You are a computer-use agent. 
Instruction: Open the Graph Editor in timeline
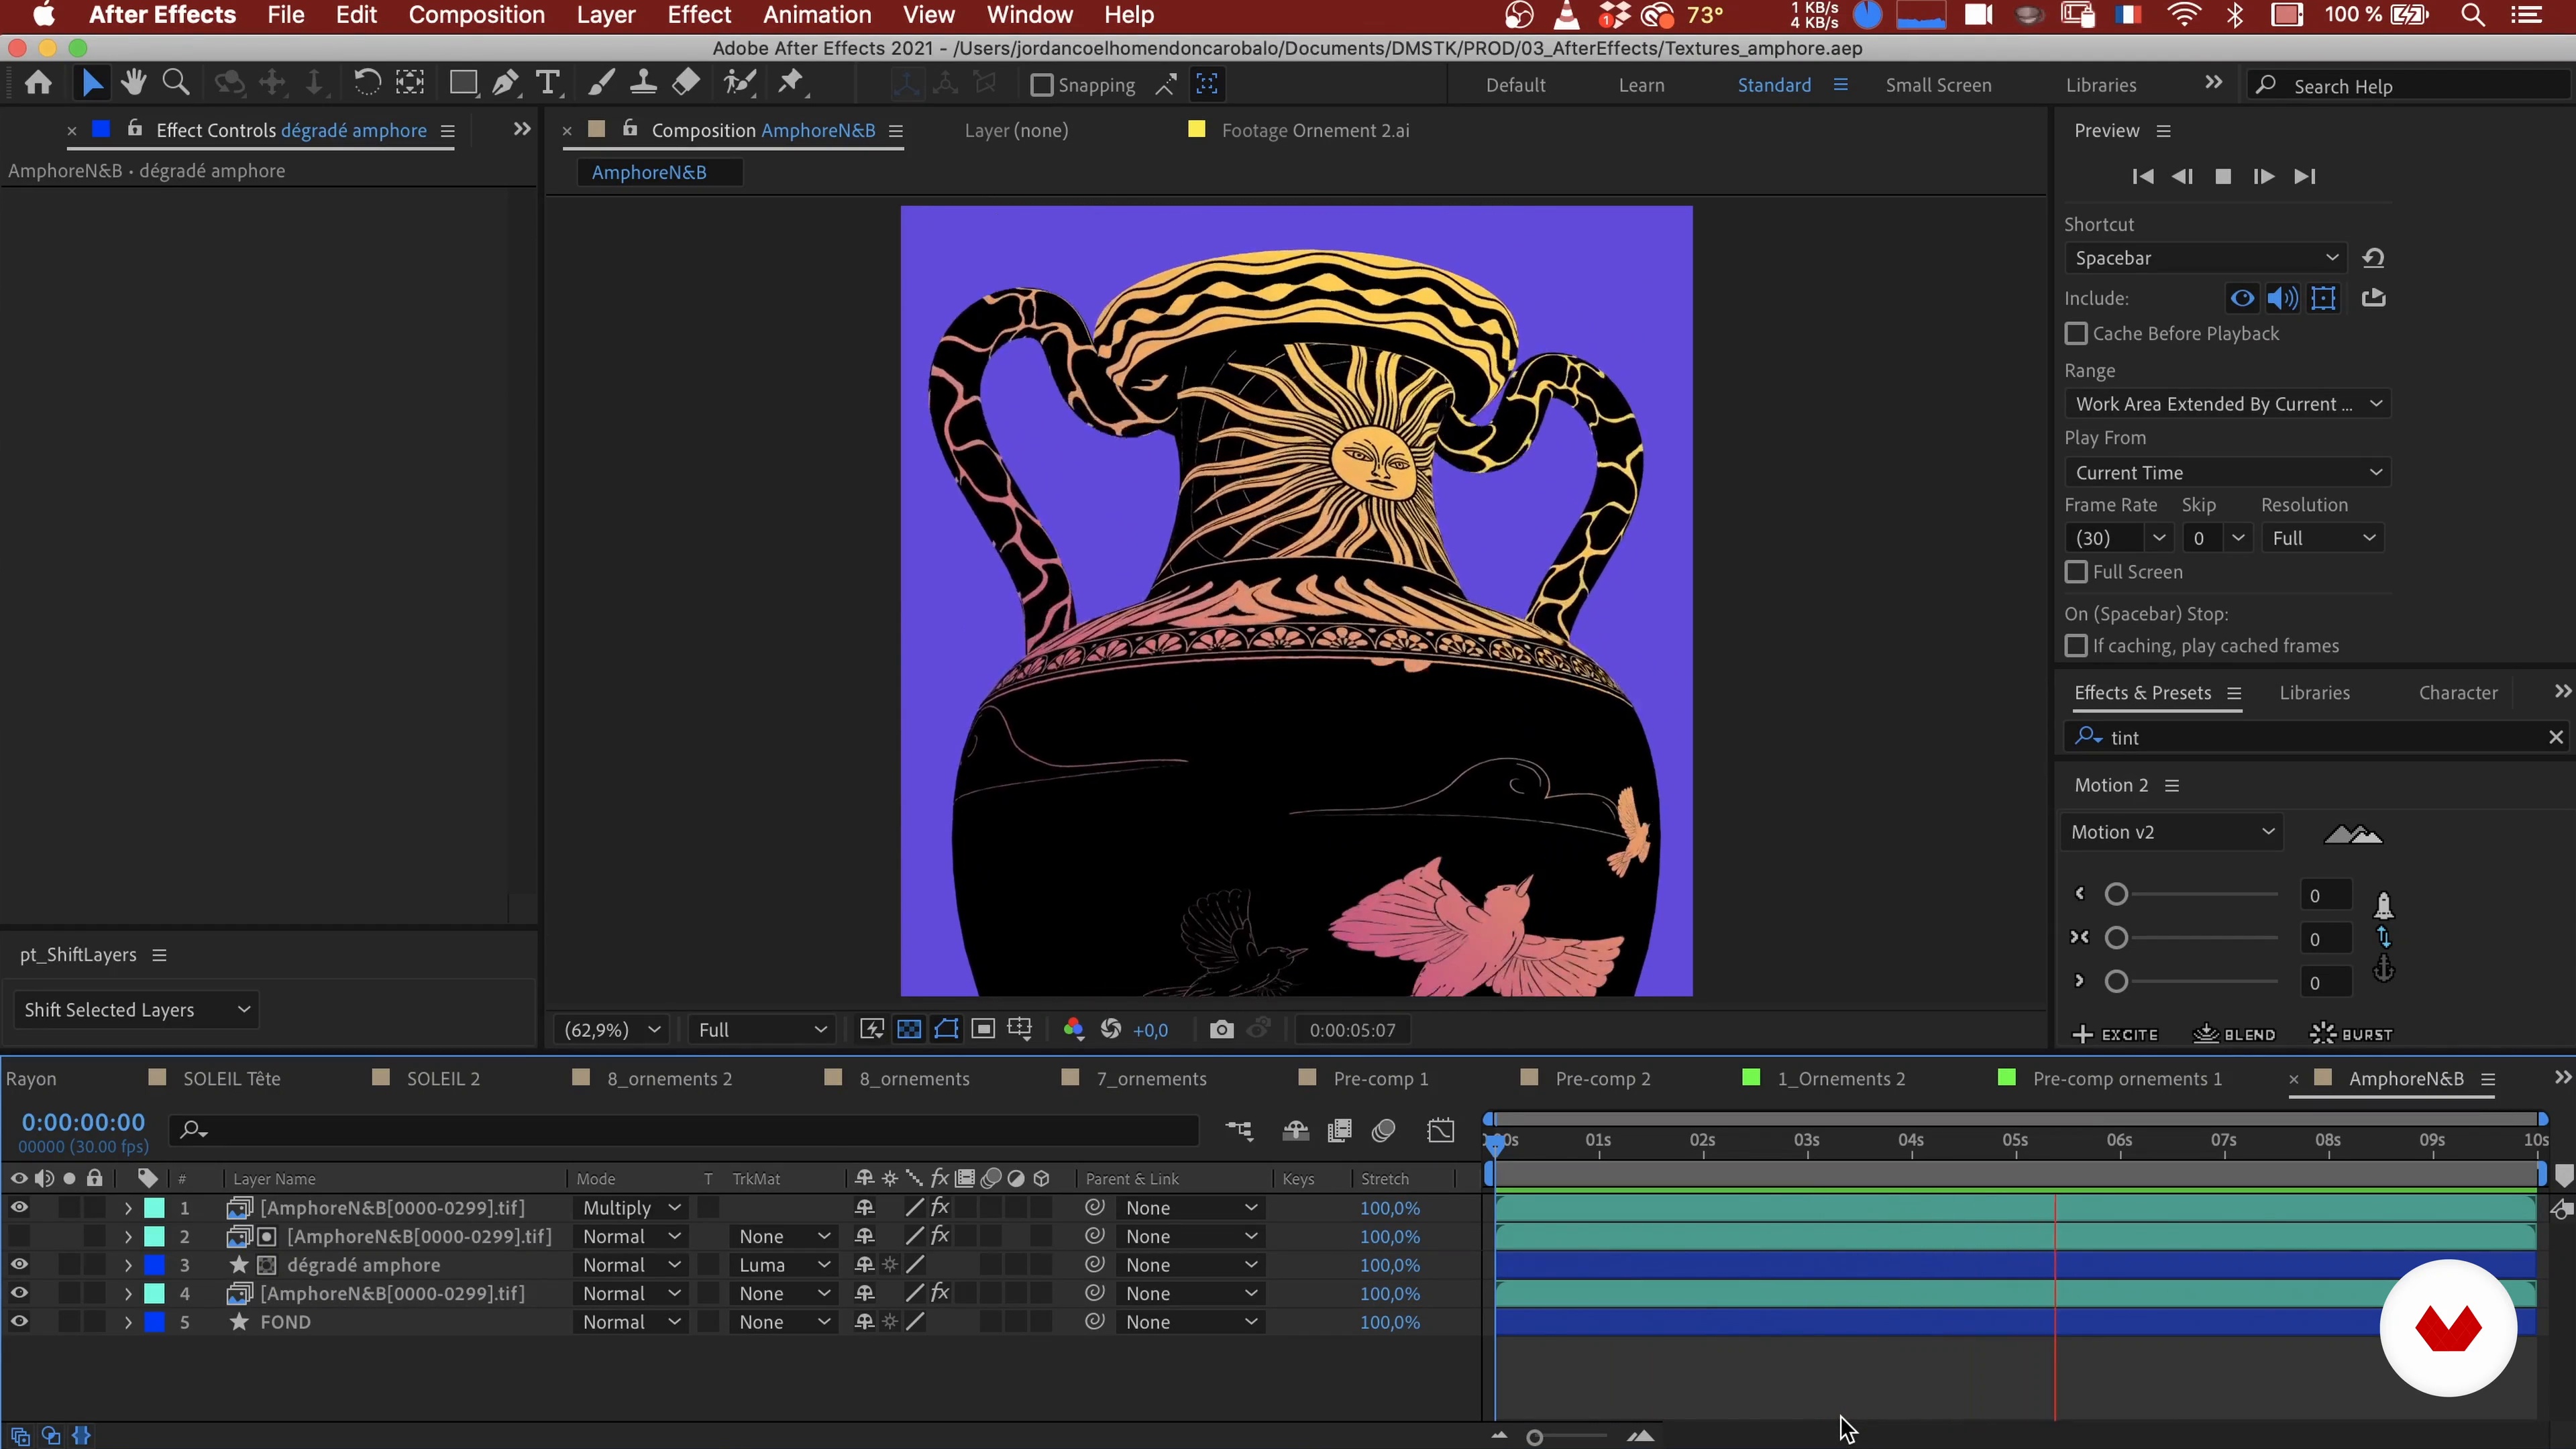pos(1441,1131)
